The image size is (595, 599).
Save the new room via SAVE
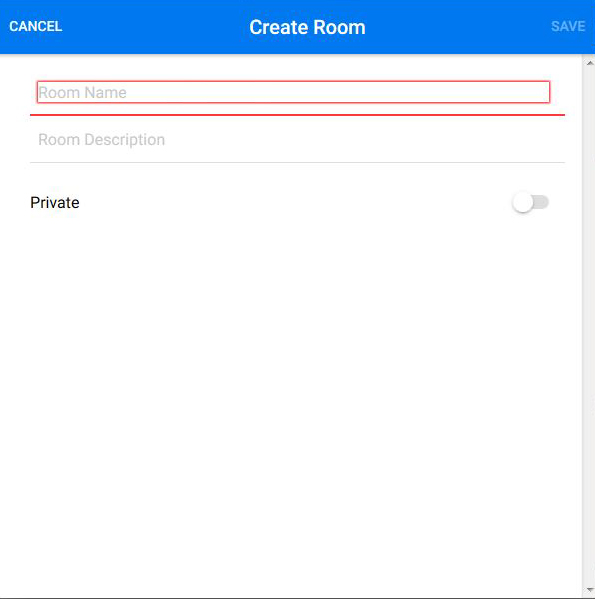click(x=568, y=26)
